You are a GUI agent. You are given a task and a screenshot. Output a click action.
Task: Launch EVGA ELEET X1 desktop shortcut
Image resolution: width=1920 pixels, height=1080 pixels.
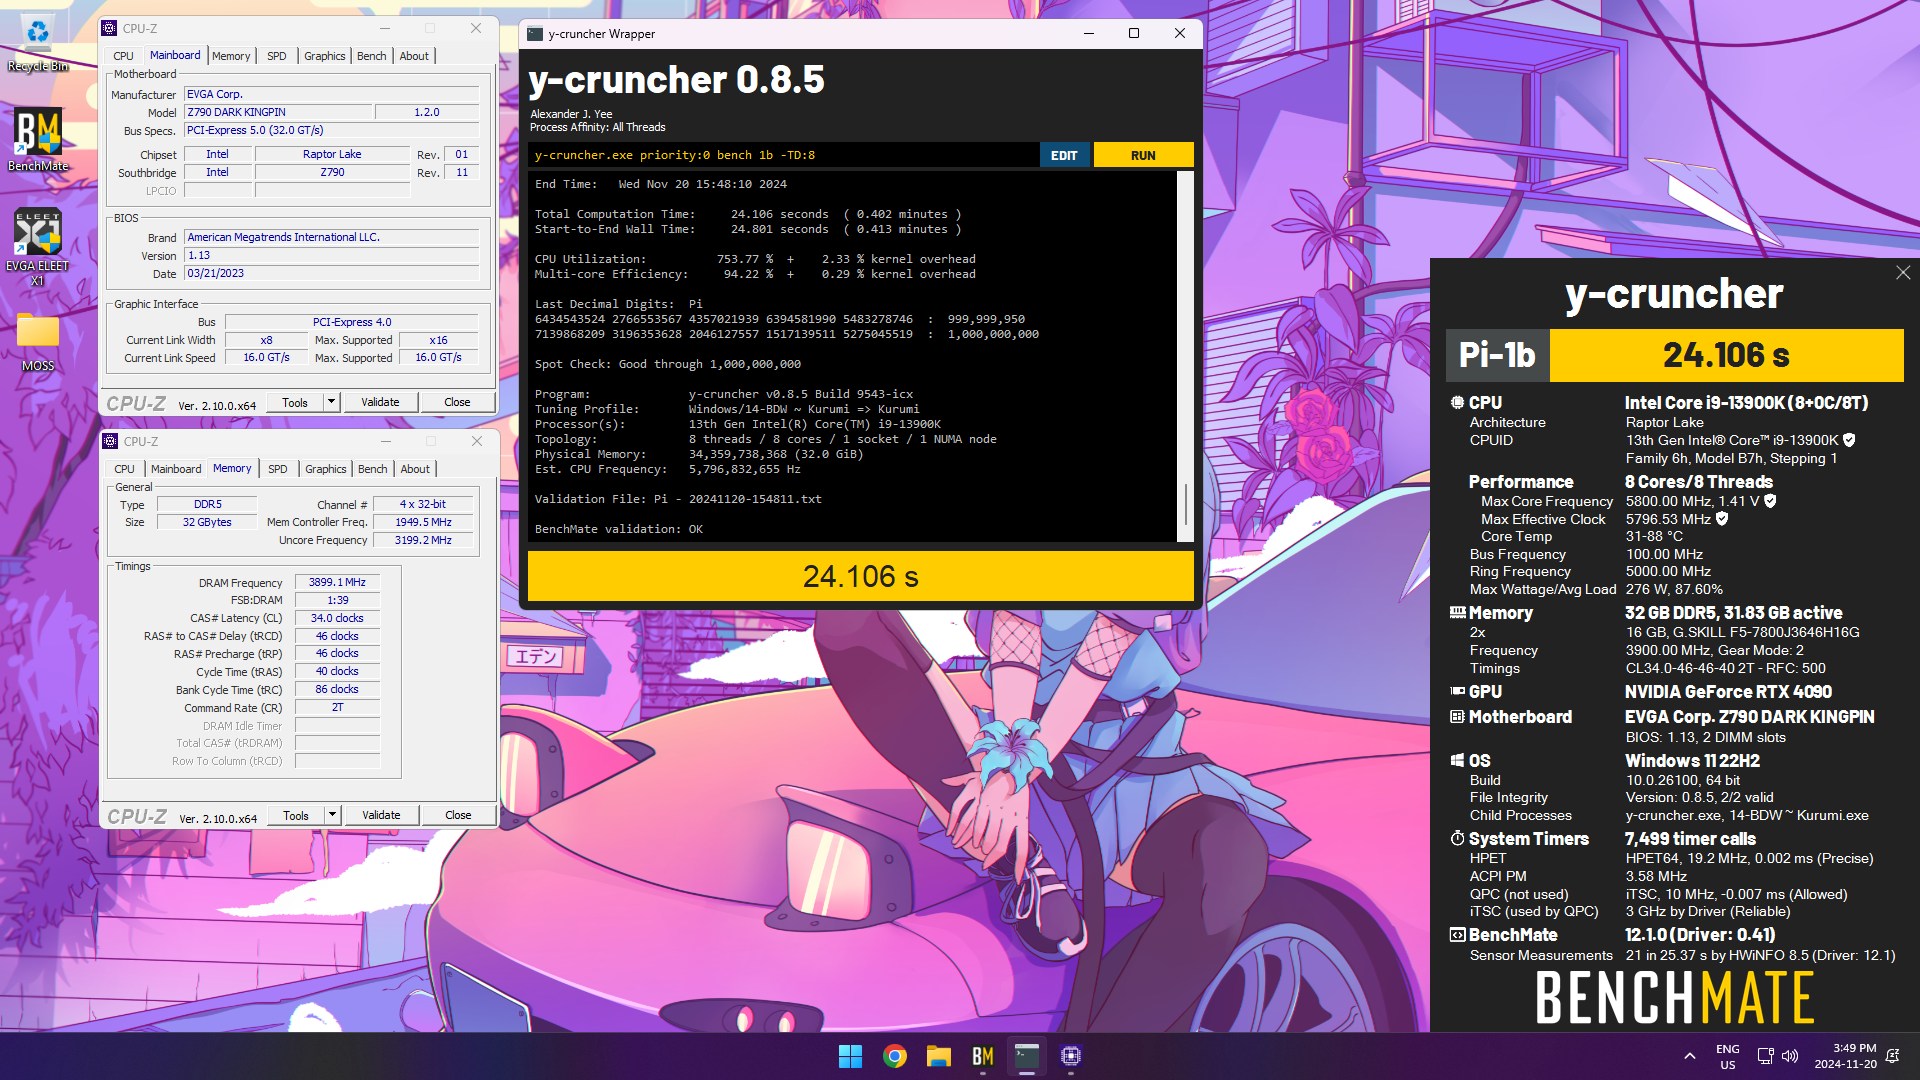(x=38, y=248)
